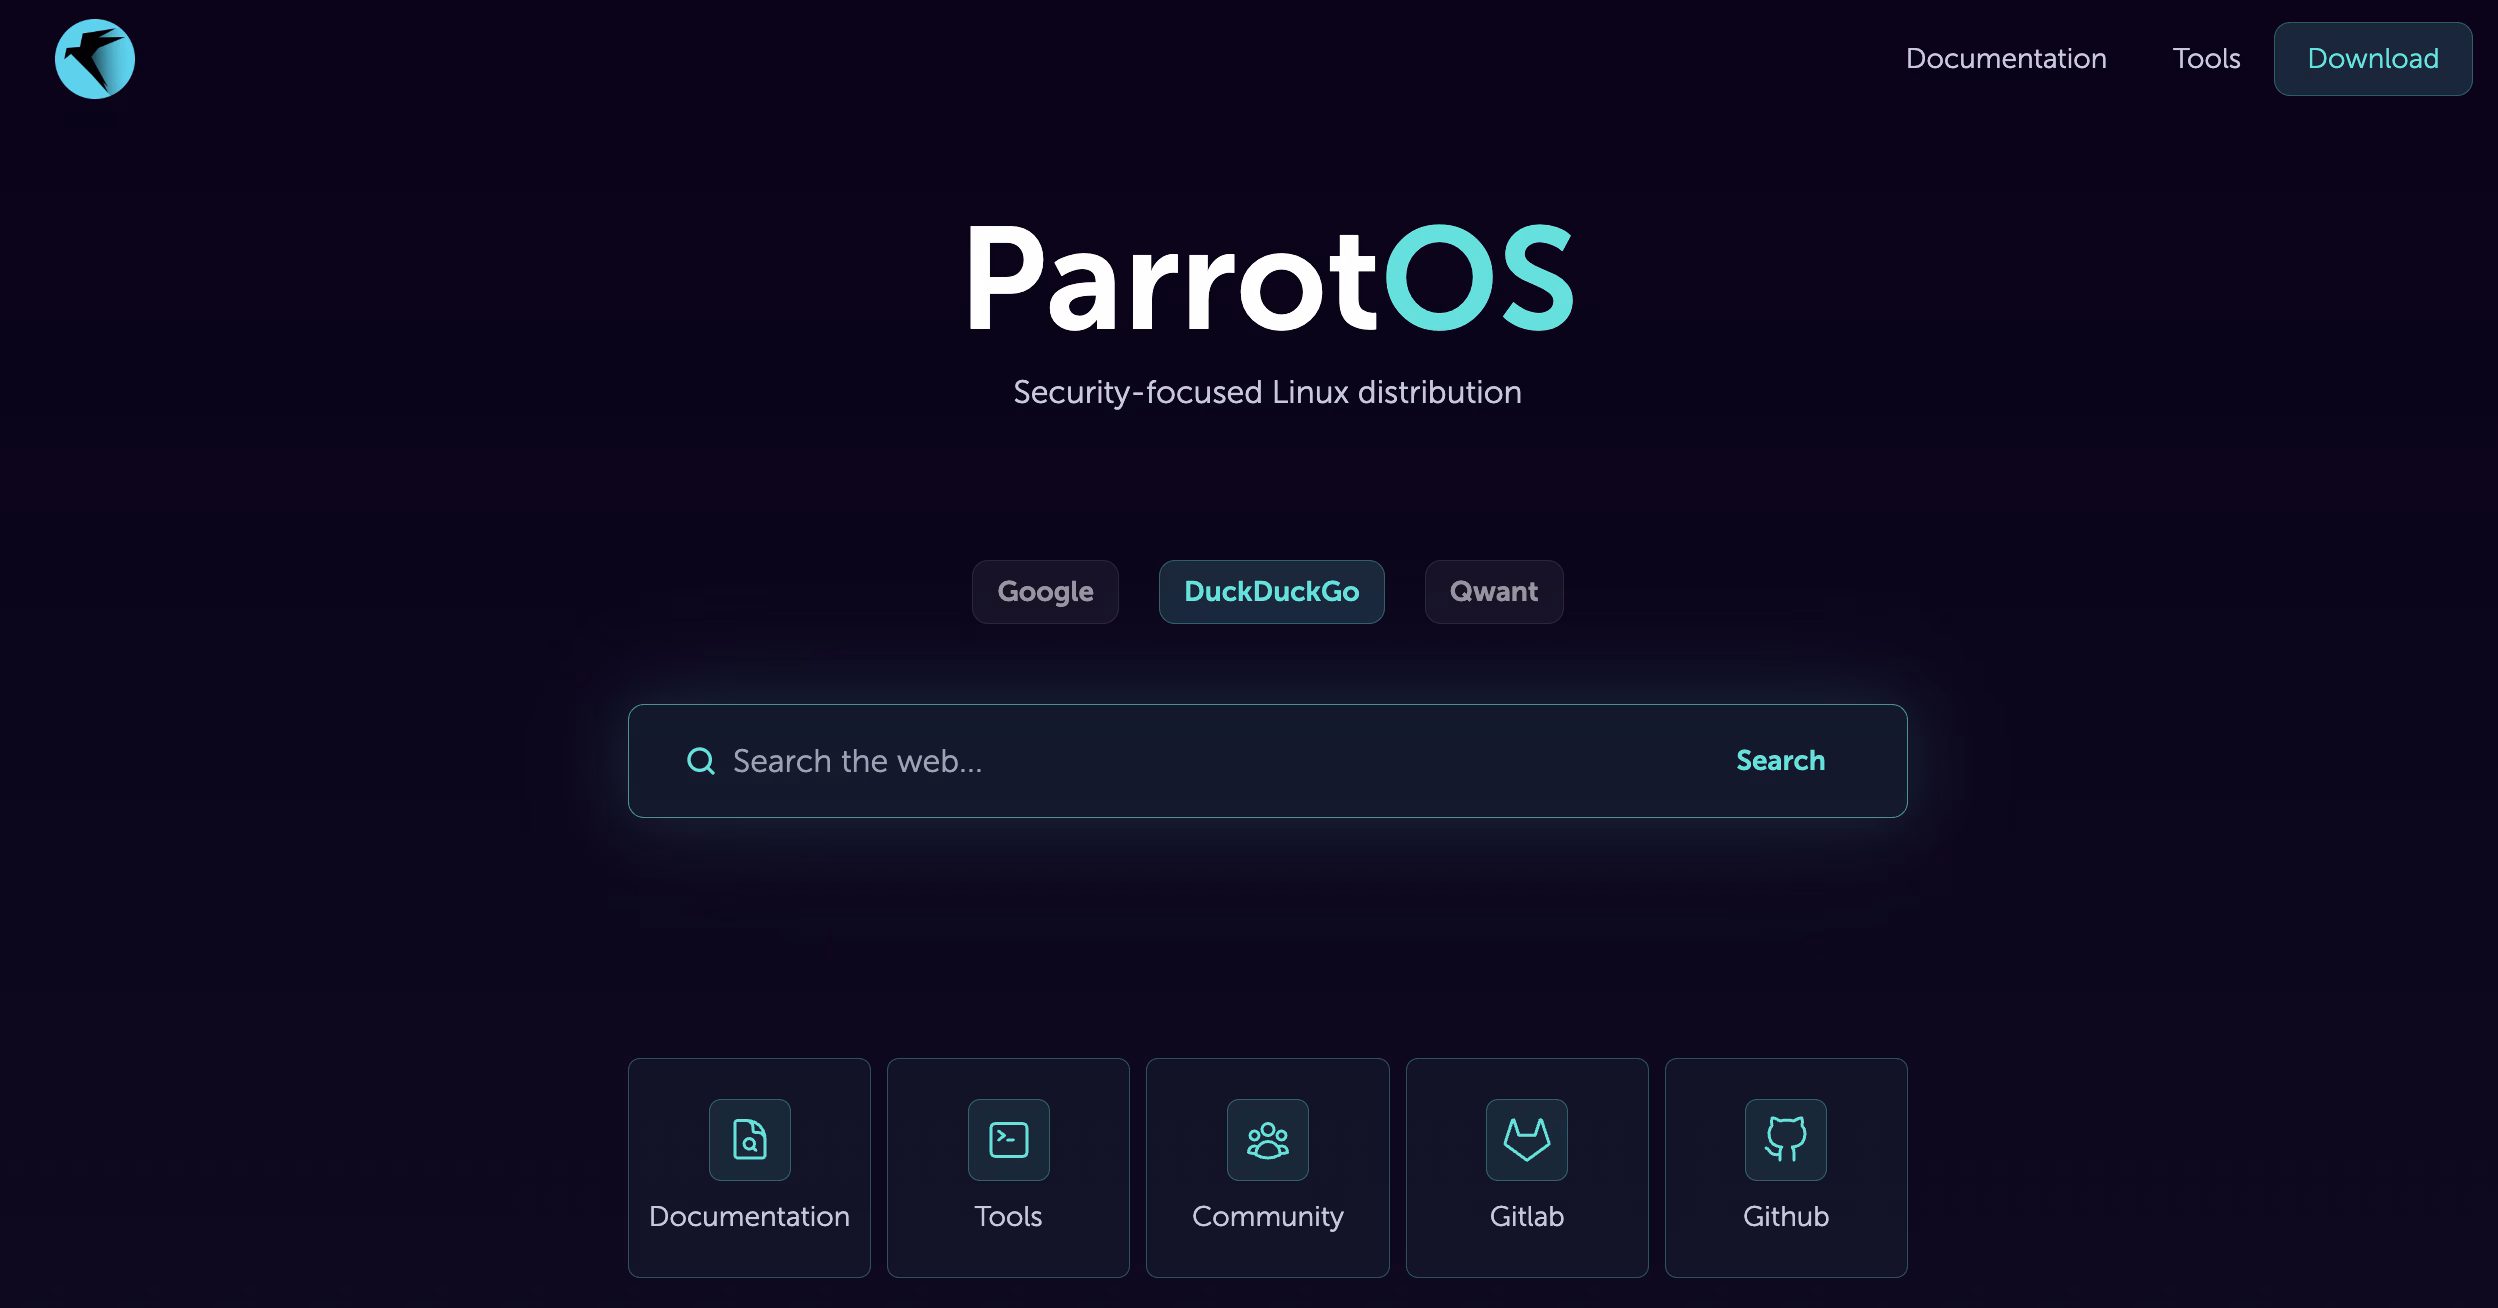2498x1308 pixels.
Task: Click the Gitlab fox icon
Action: (1527, 1140)
